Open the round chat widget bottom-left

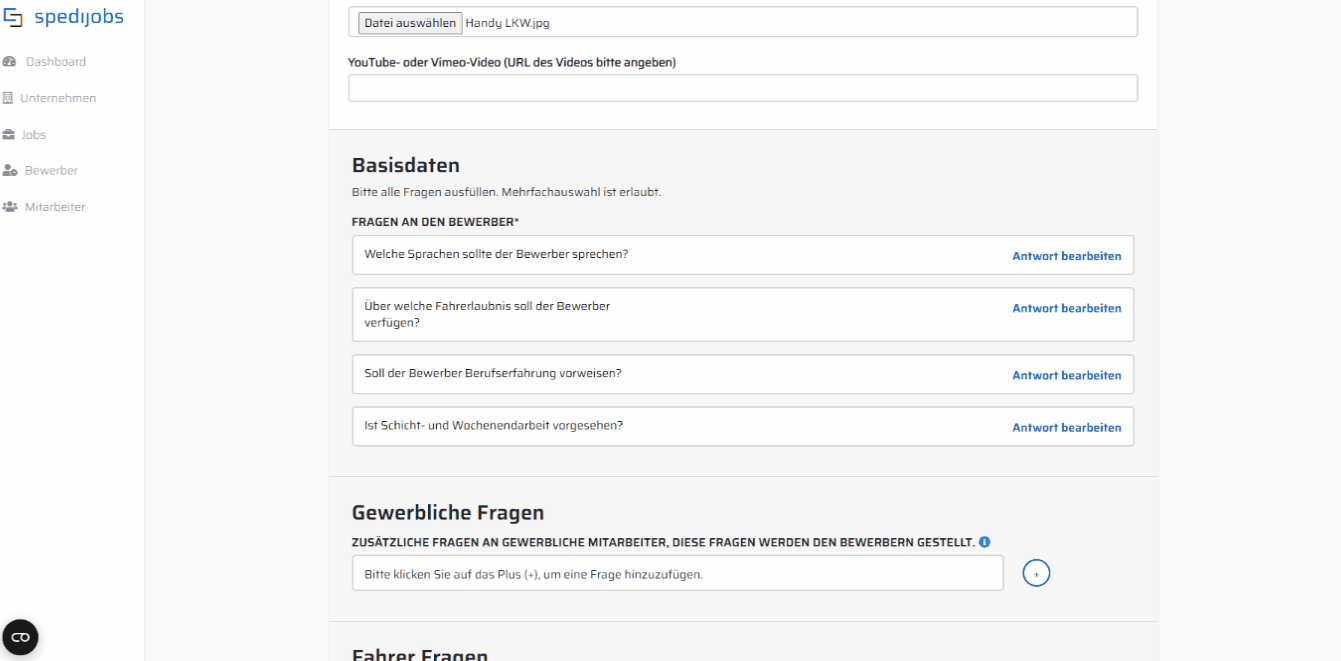point(20,637)
